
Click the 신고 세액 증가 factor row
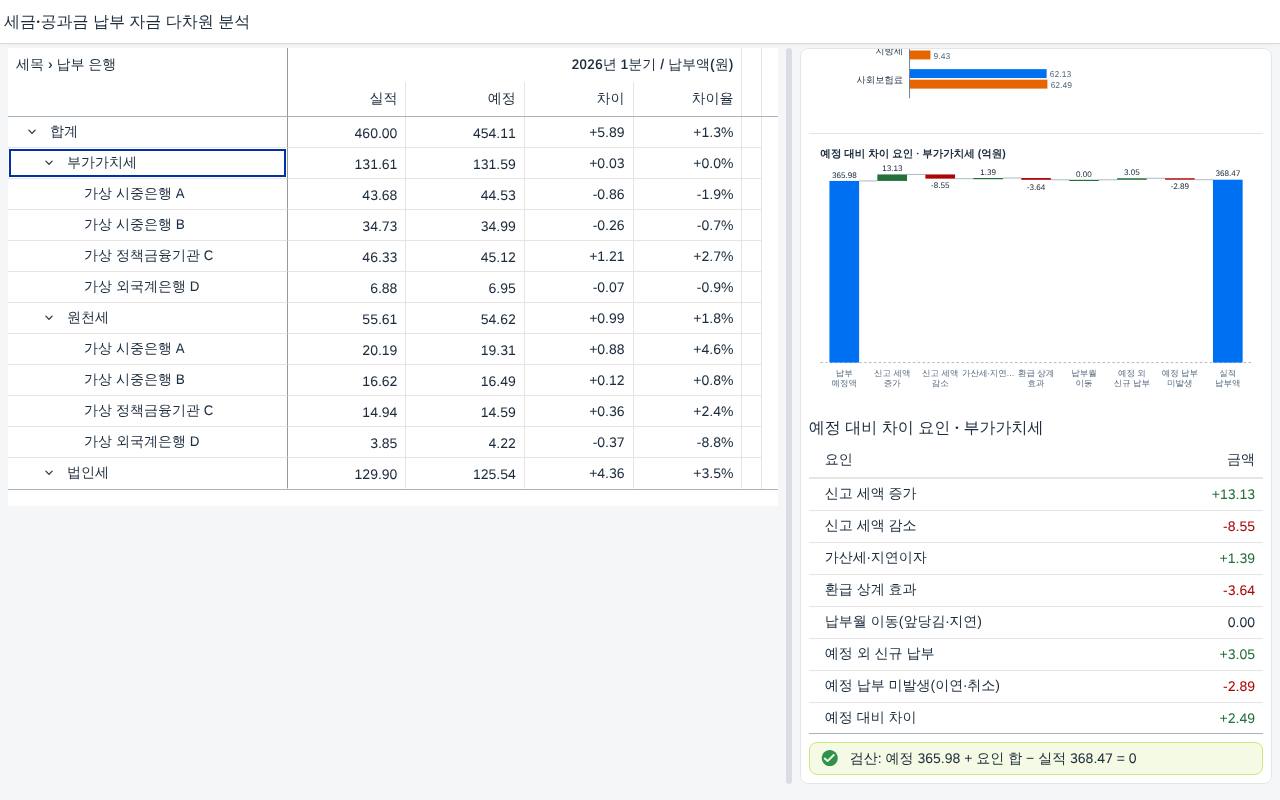pos(1036,494)
